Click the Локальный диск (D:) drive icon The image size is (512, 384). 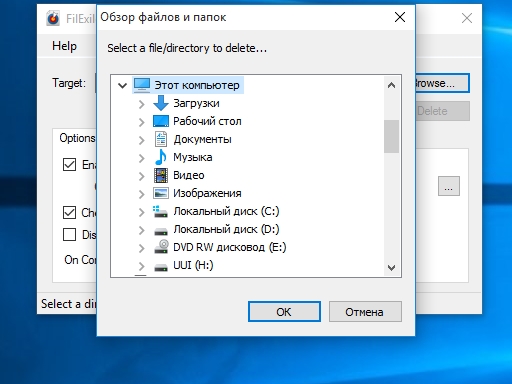coord(161,231)
